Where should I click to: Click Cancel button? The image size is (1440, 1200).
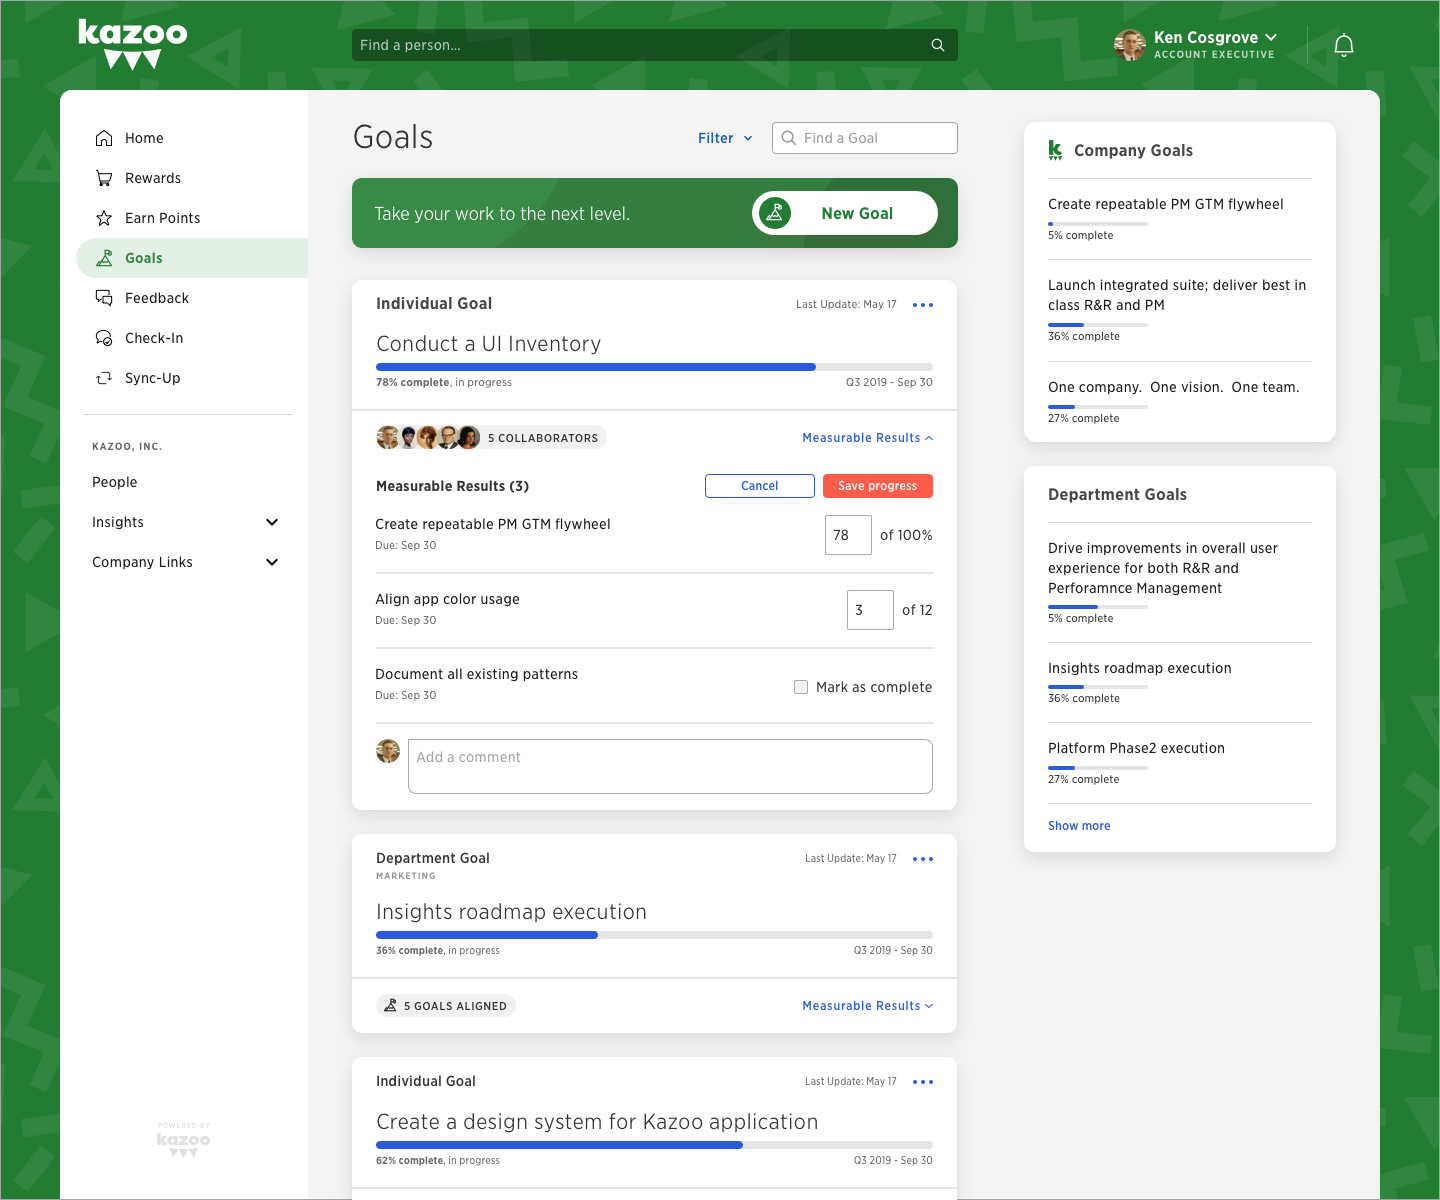(x=760, y=486)
